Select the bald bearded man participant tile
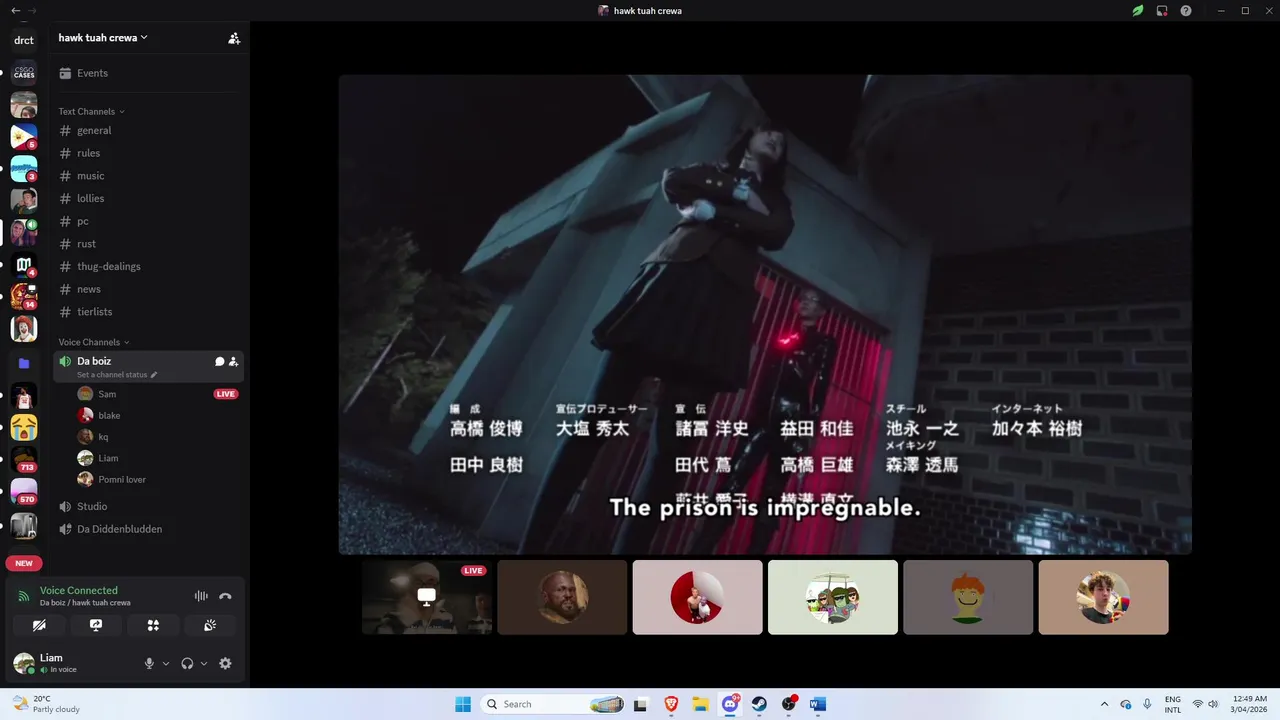Image resolution: width=1280 pixels, height=720 pixels. pyautogui.click(x=562, y=597)
